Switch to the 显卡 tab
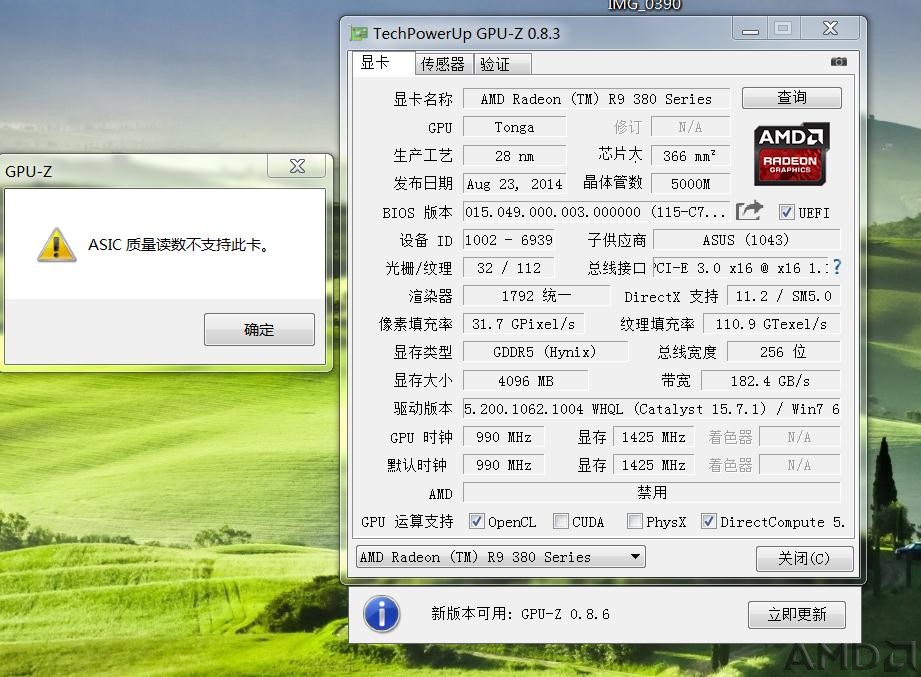The image size is (921, 677). (382, 63)
